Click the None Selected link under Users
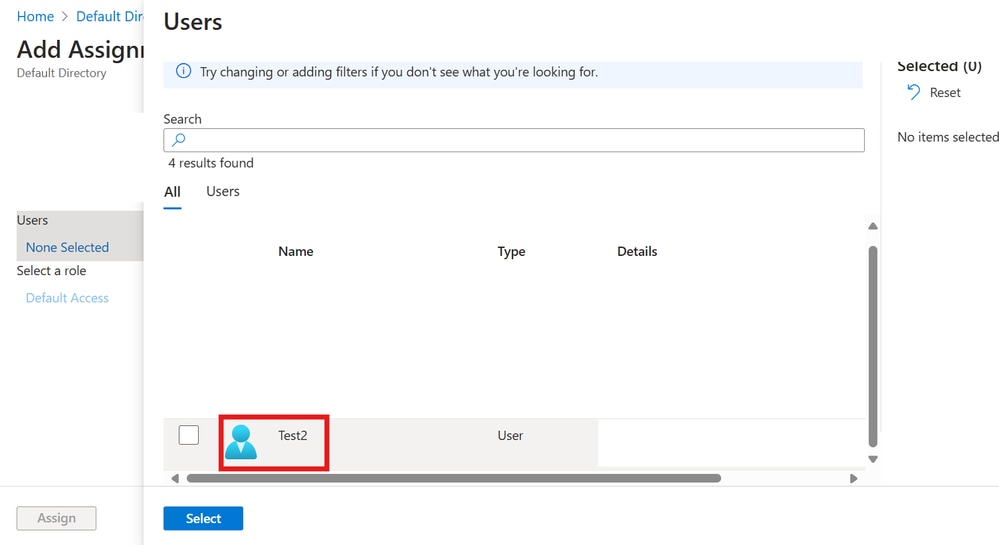This screenshot has width=999, height=545. pos(67,247)
